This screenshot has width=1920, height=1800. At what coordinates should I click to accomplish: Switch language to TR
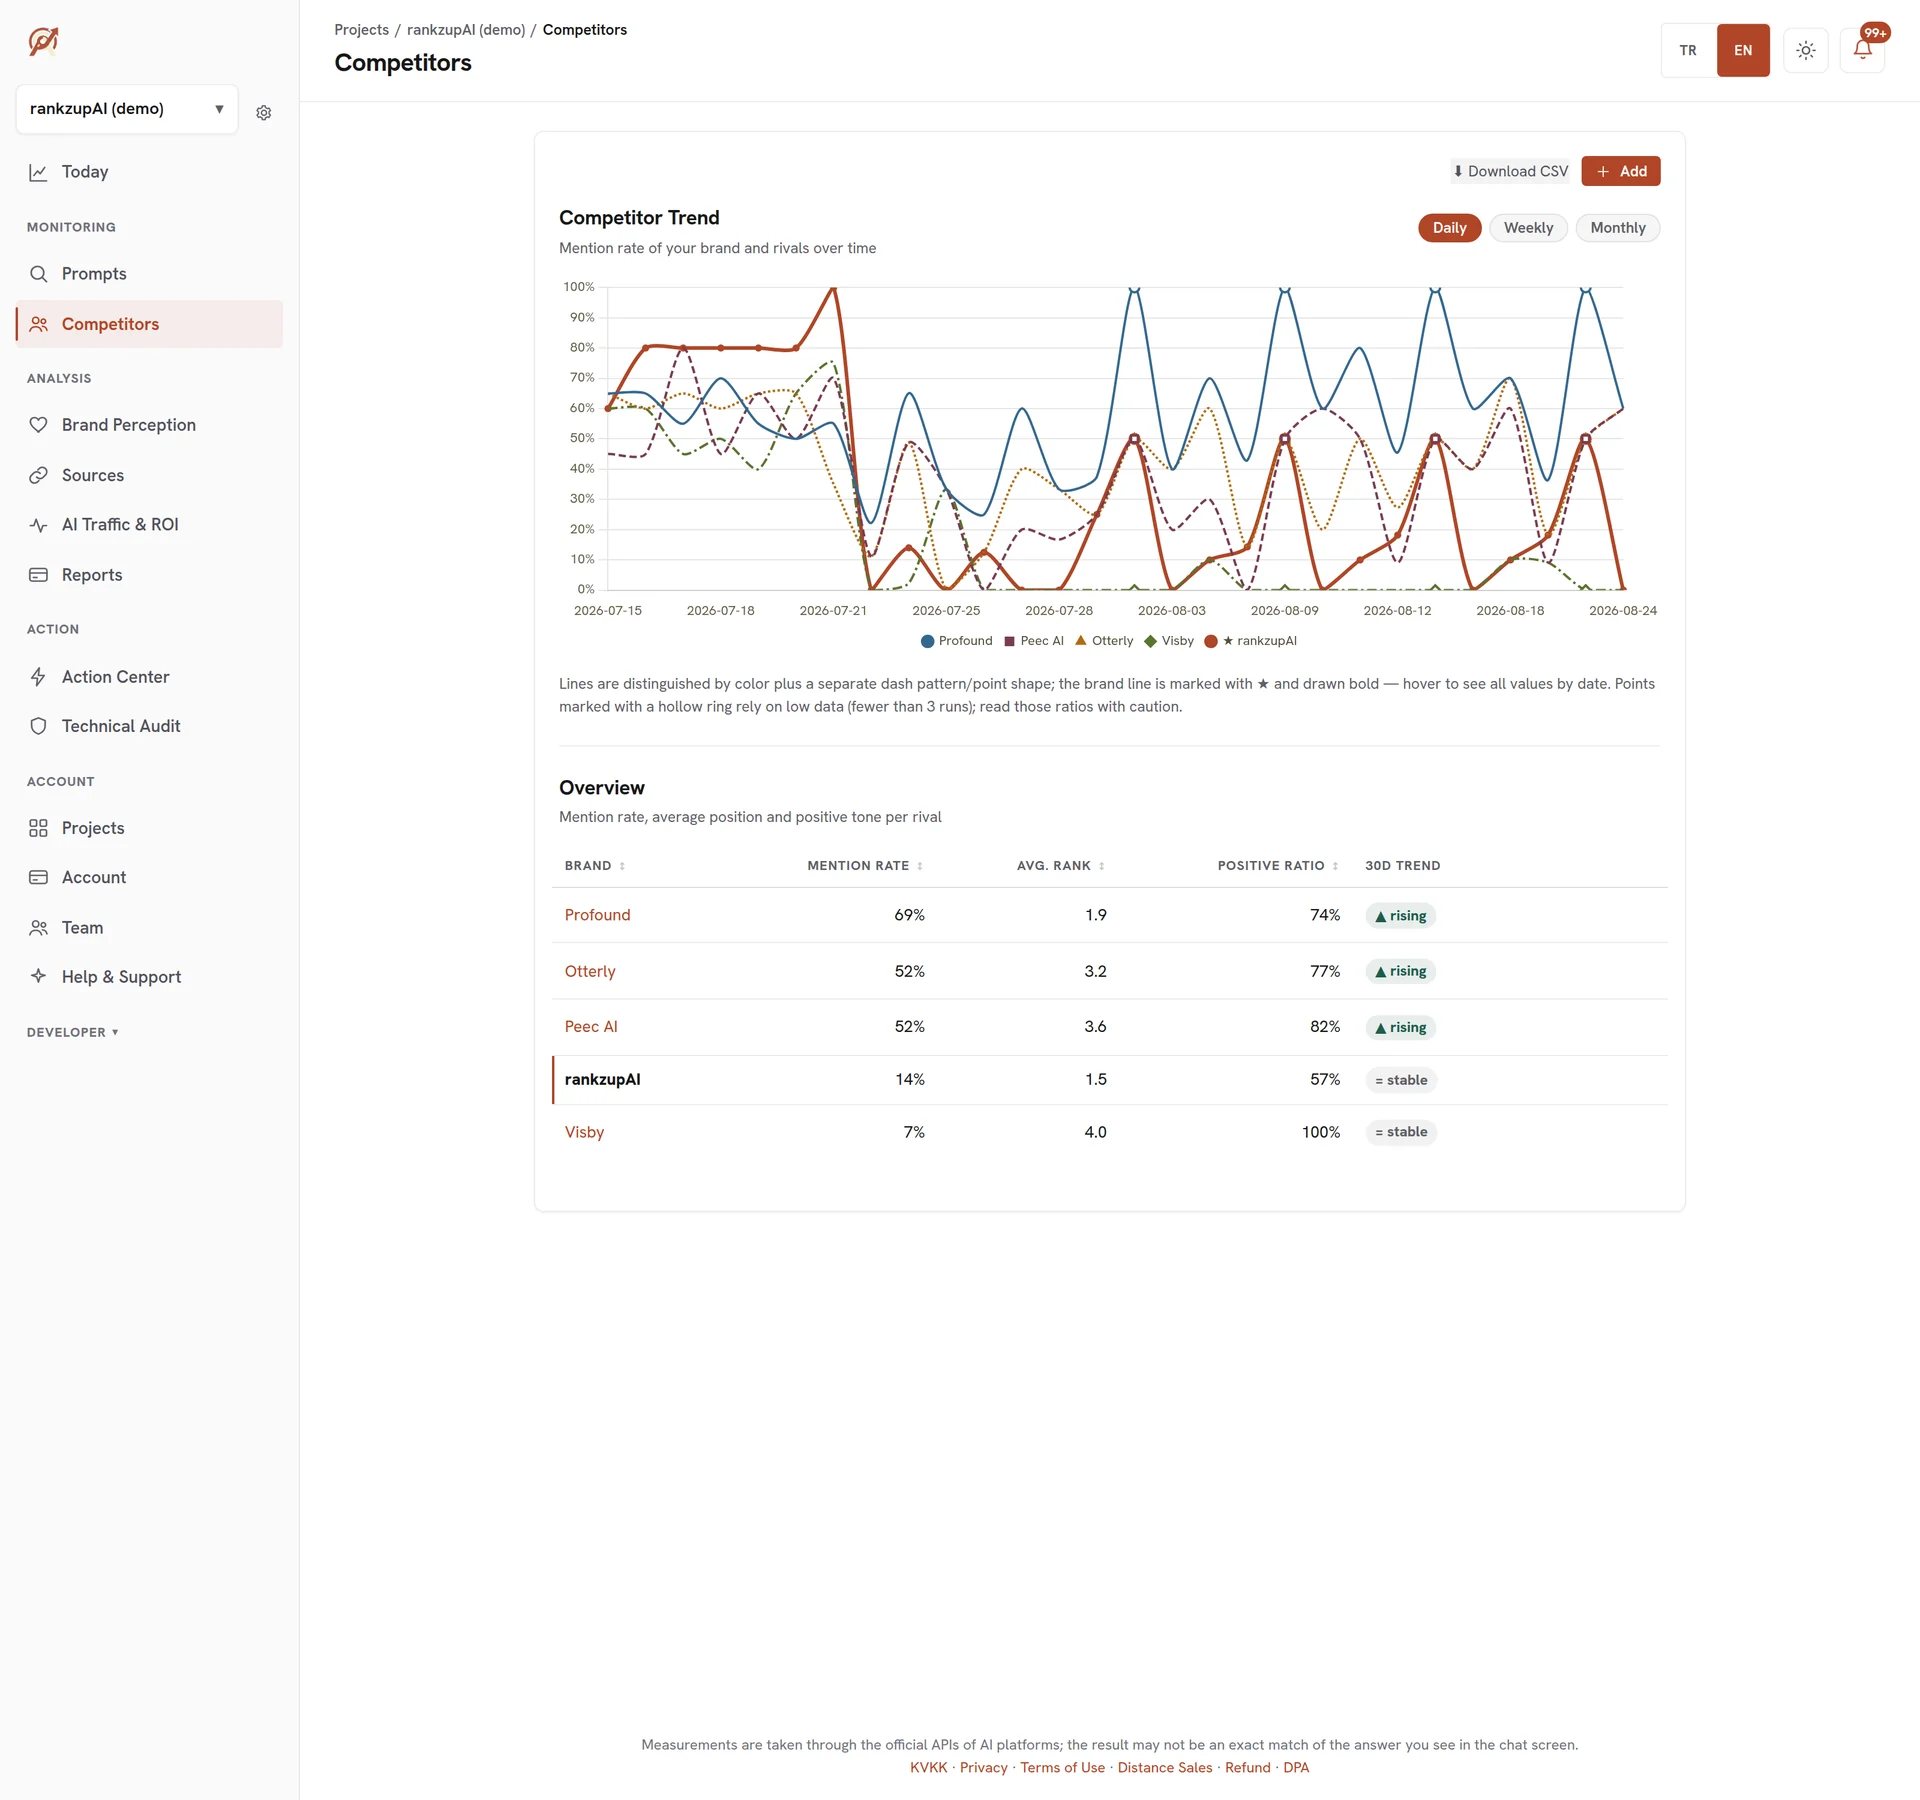point(1688,50)
